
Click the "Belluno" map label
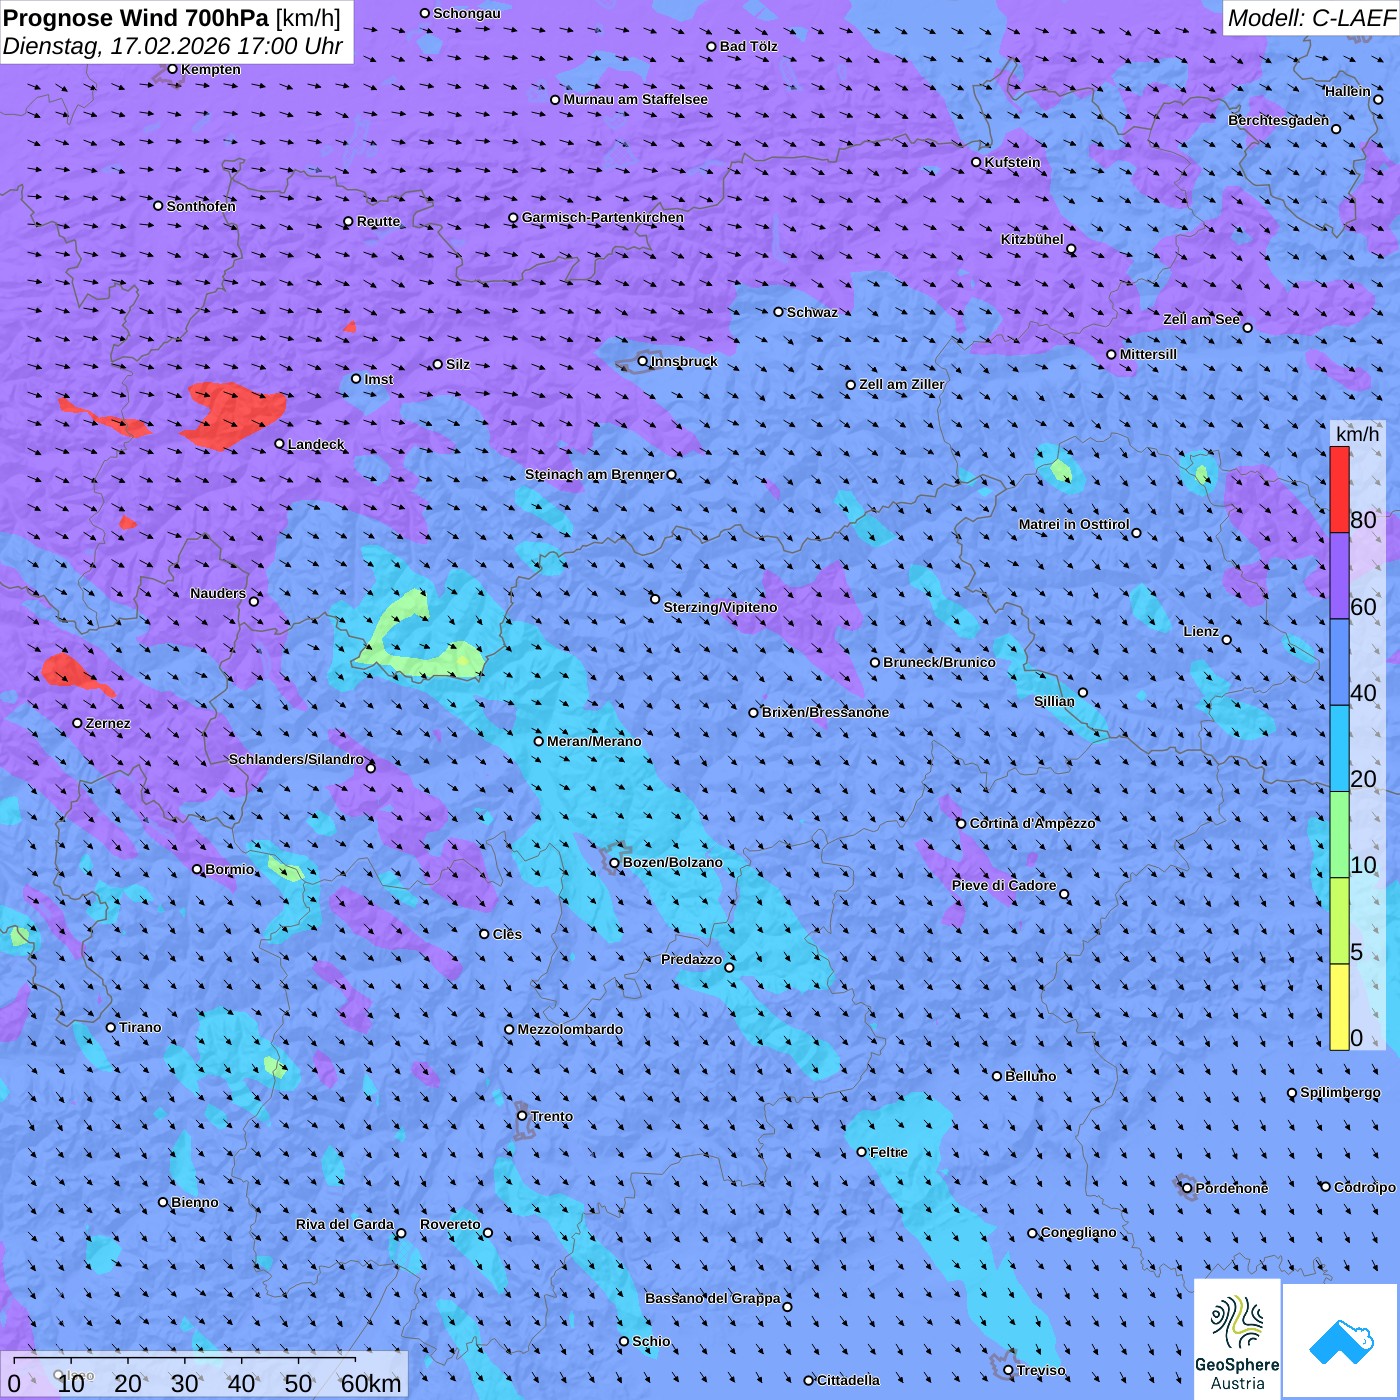pos(1031,1076)
